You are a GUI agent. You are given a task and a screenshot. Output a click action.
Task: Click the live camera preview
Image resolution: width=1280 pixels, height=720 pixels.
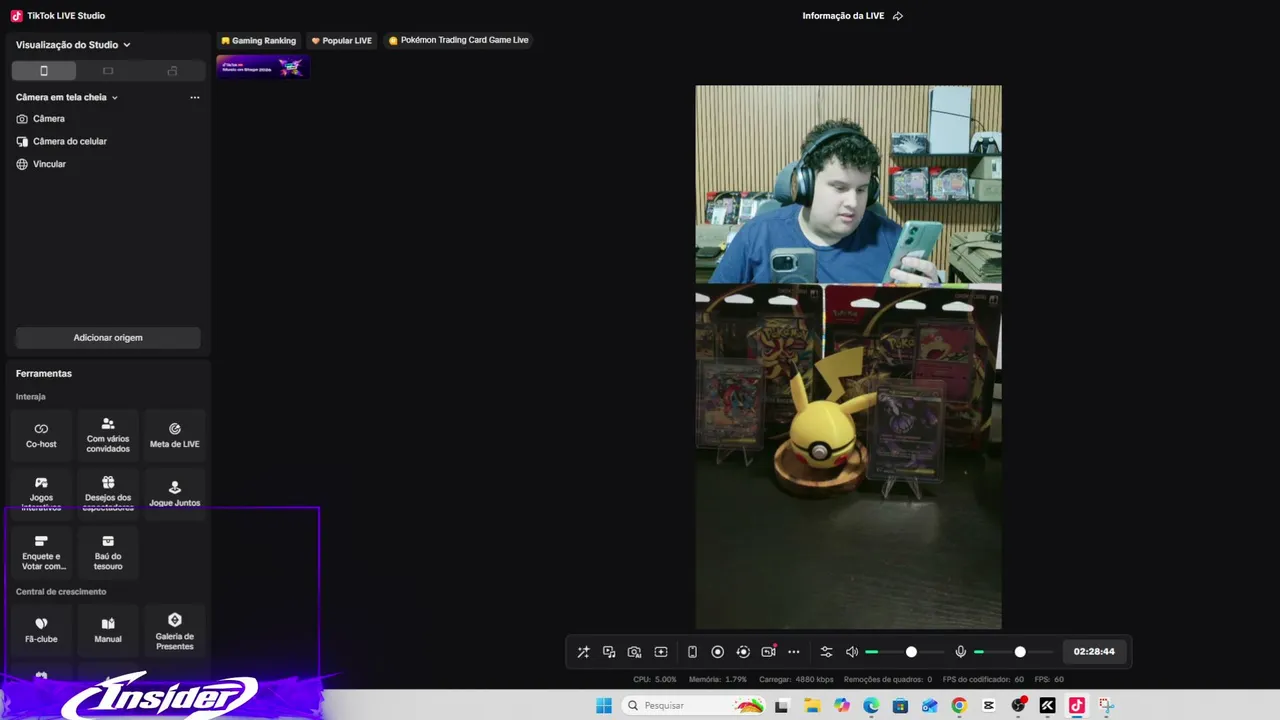click(848, 357)
